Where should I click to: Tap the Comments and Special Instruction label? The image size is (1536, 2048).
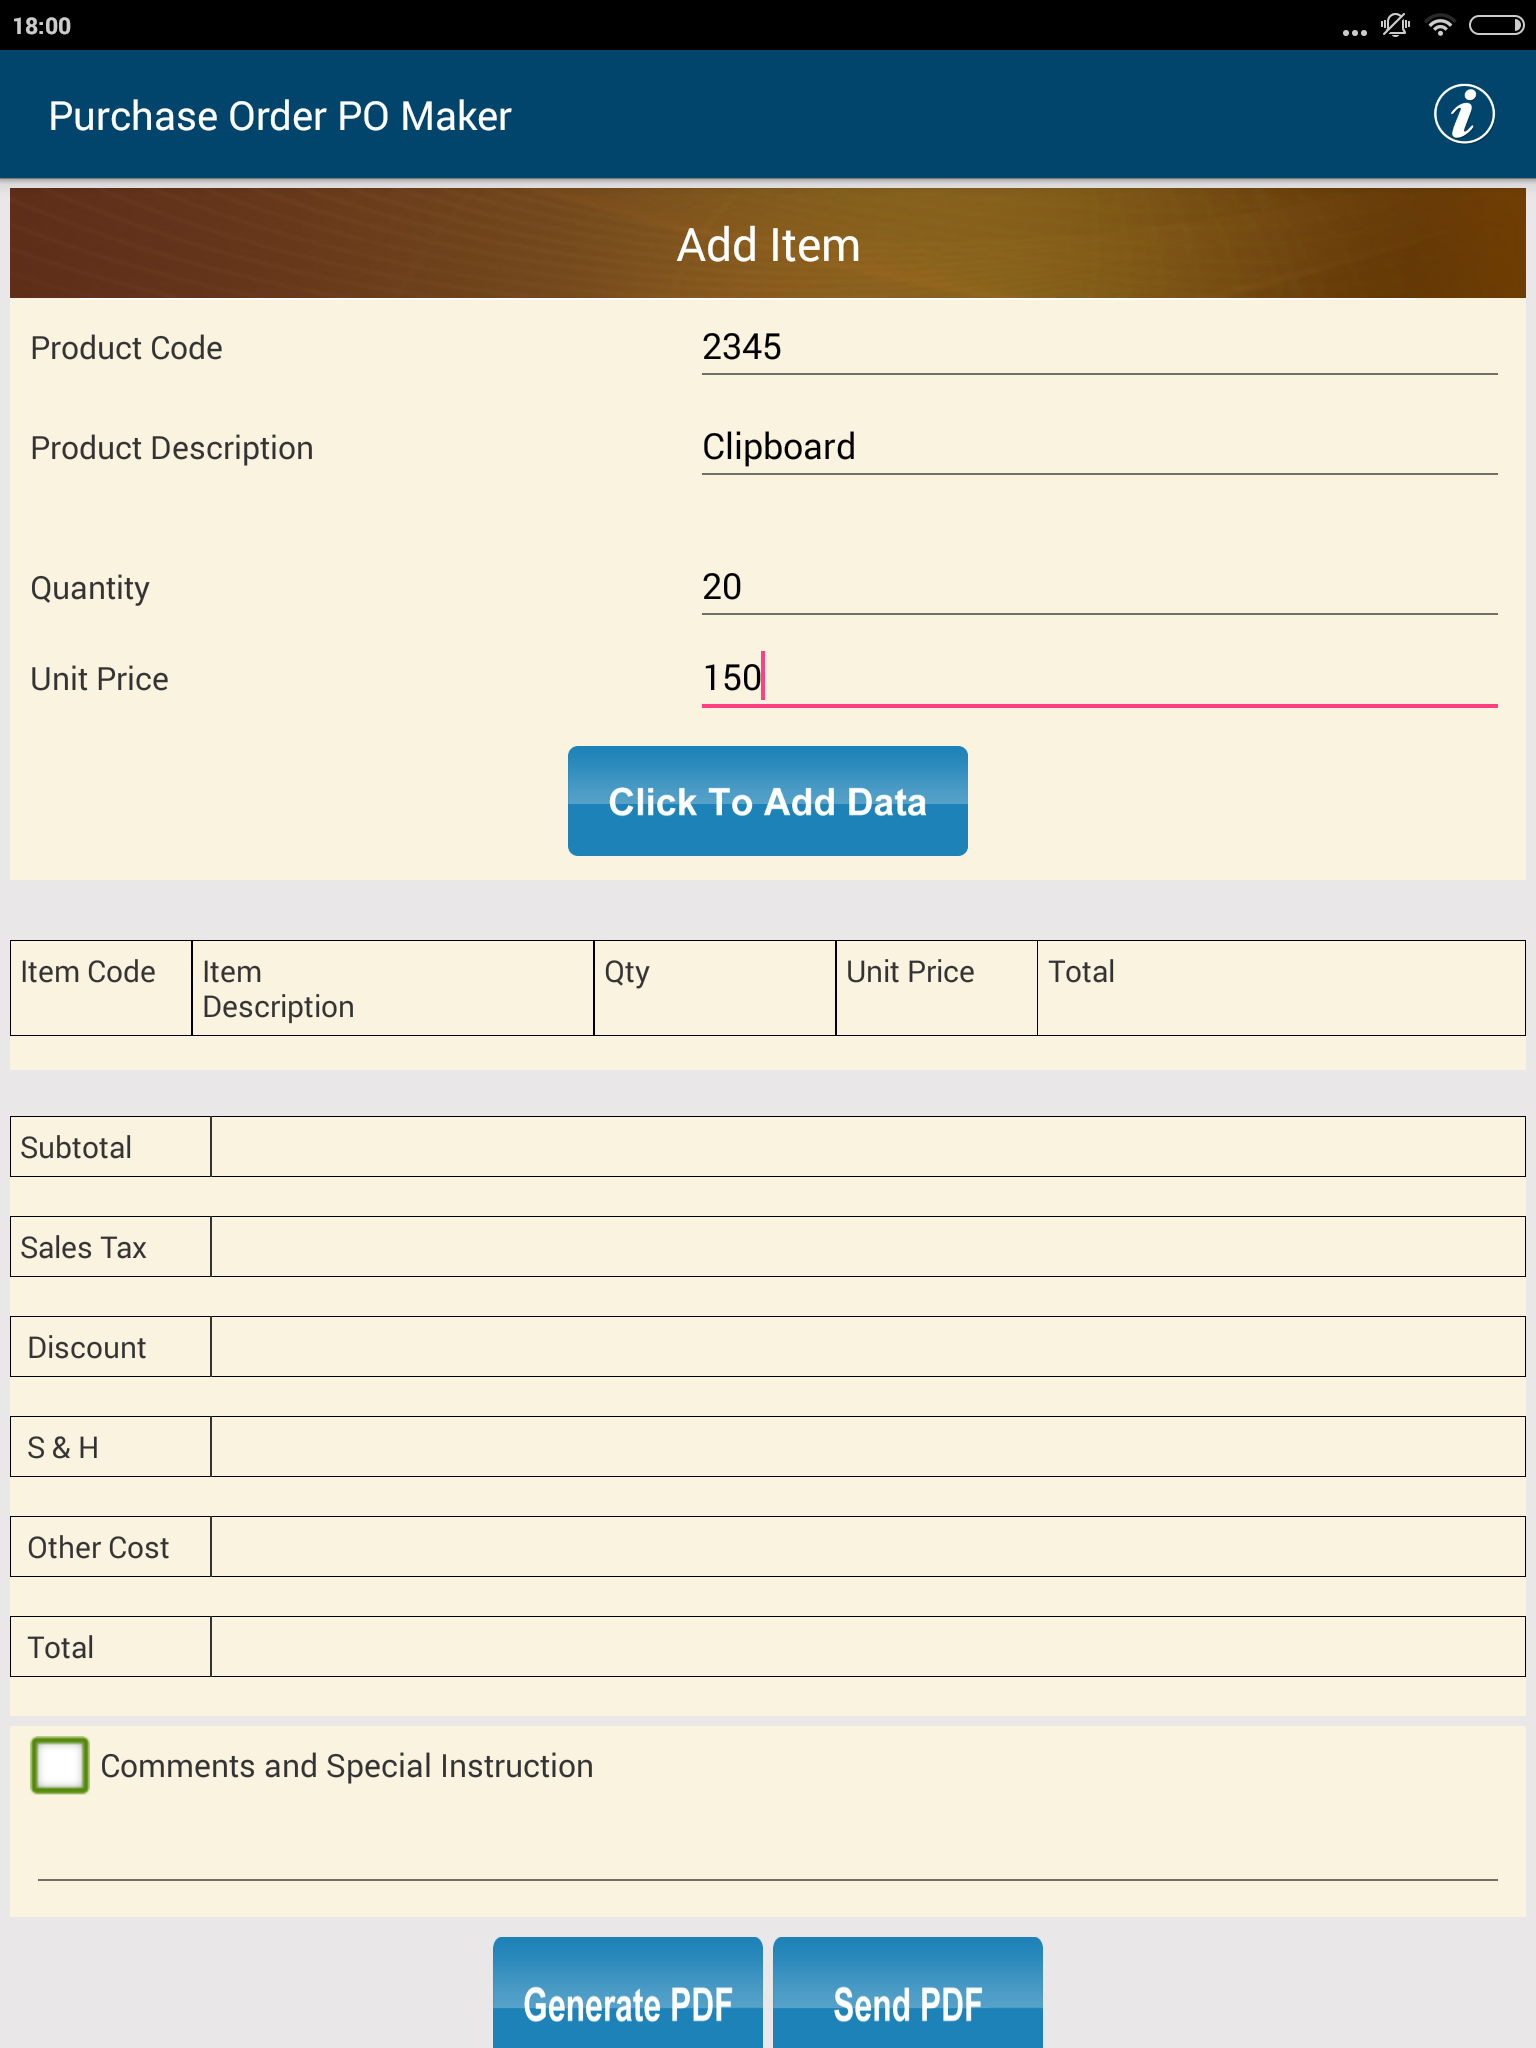347,1766
